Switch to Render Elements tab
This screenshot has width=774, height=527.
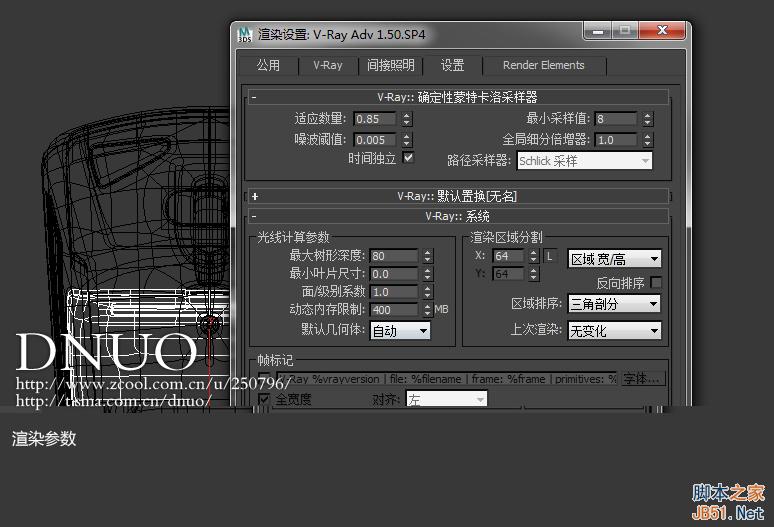click(x=543, y=65)
